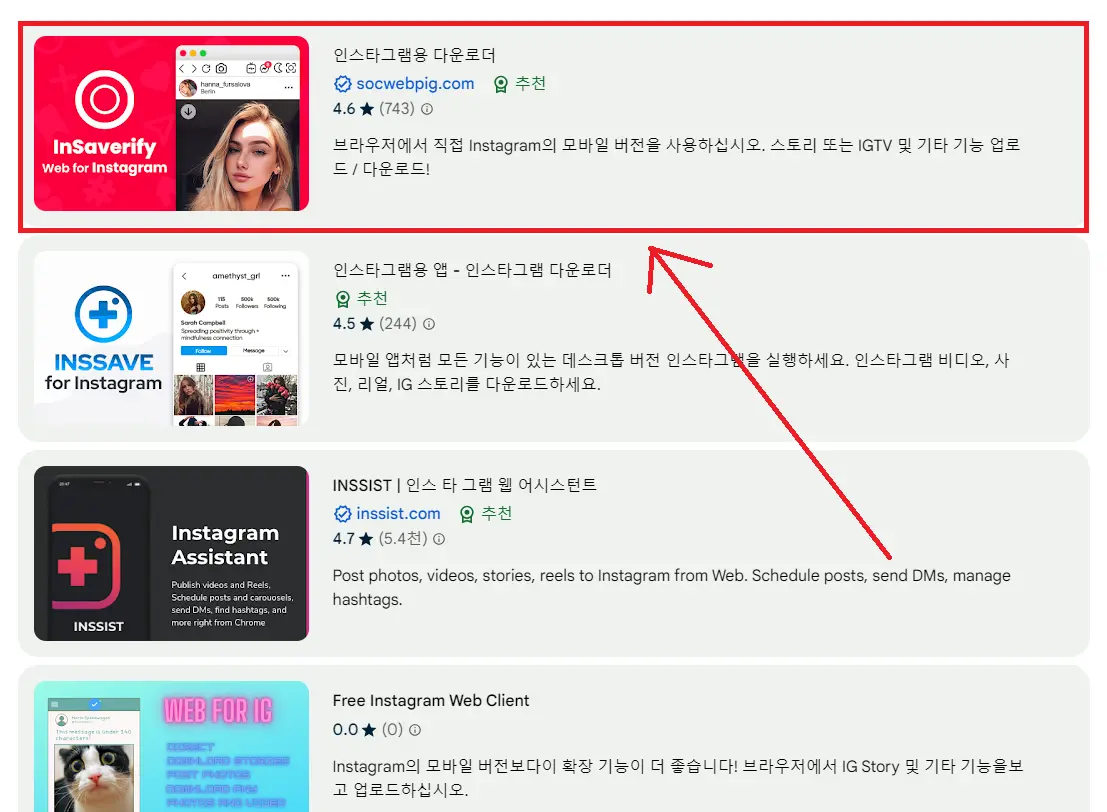This screenshot has height=812, width=1107.
Task: Select the 인스타그램용 다운로더 extension title
Action: (x=414, y=56)
